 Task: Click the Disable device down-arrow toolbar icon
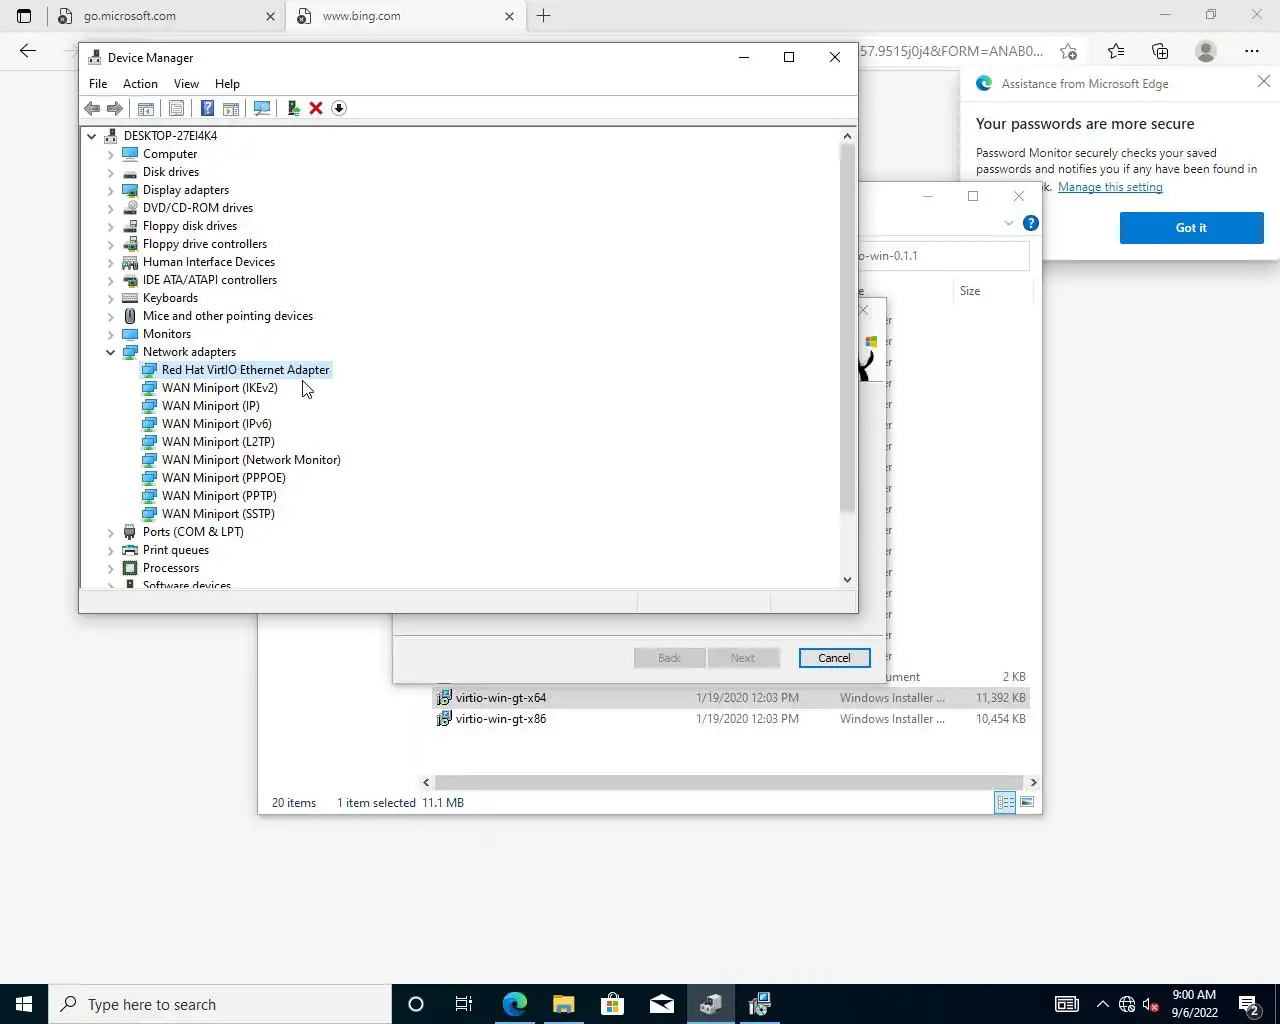[339, 108]
